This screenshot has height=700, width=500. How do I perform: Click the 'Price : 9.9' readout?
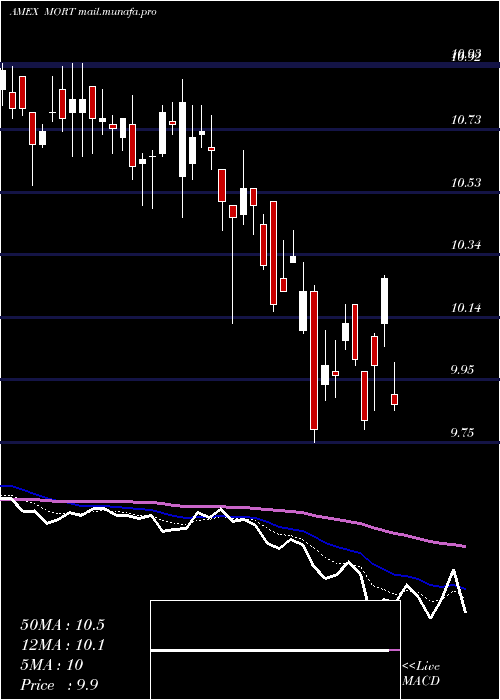pos(59,685)
